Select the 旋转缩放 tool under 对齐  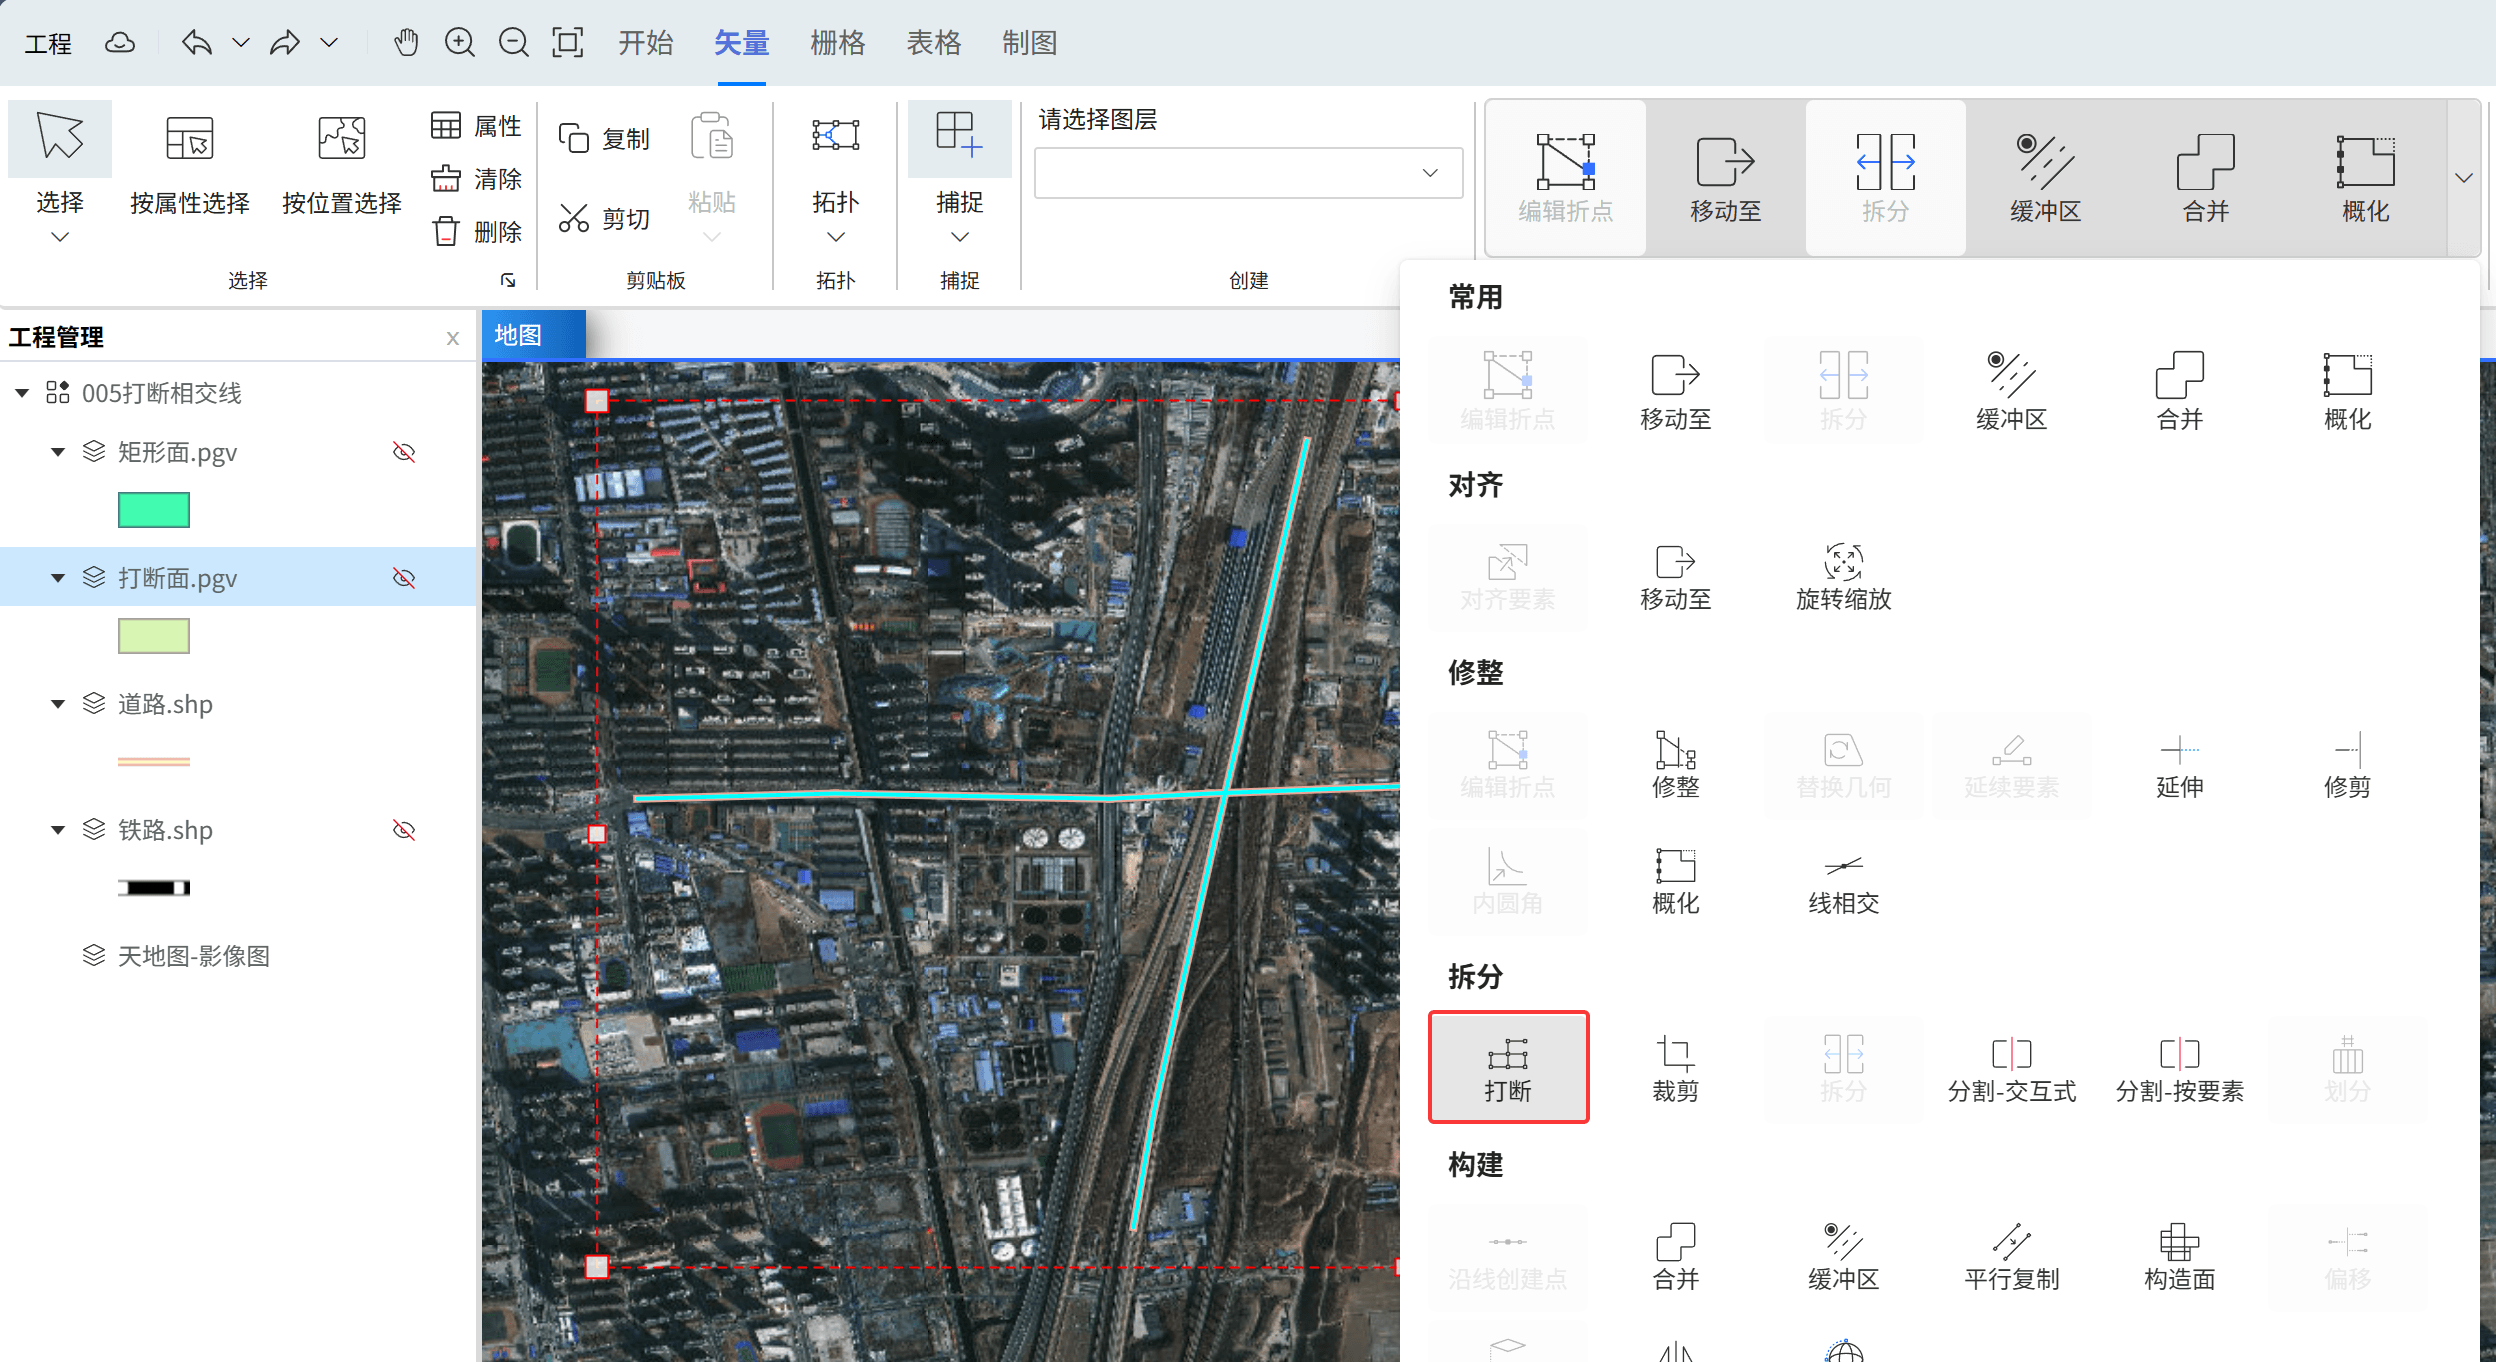(1844, 577)
